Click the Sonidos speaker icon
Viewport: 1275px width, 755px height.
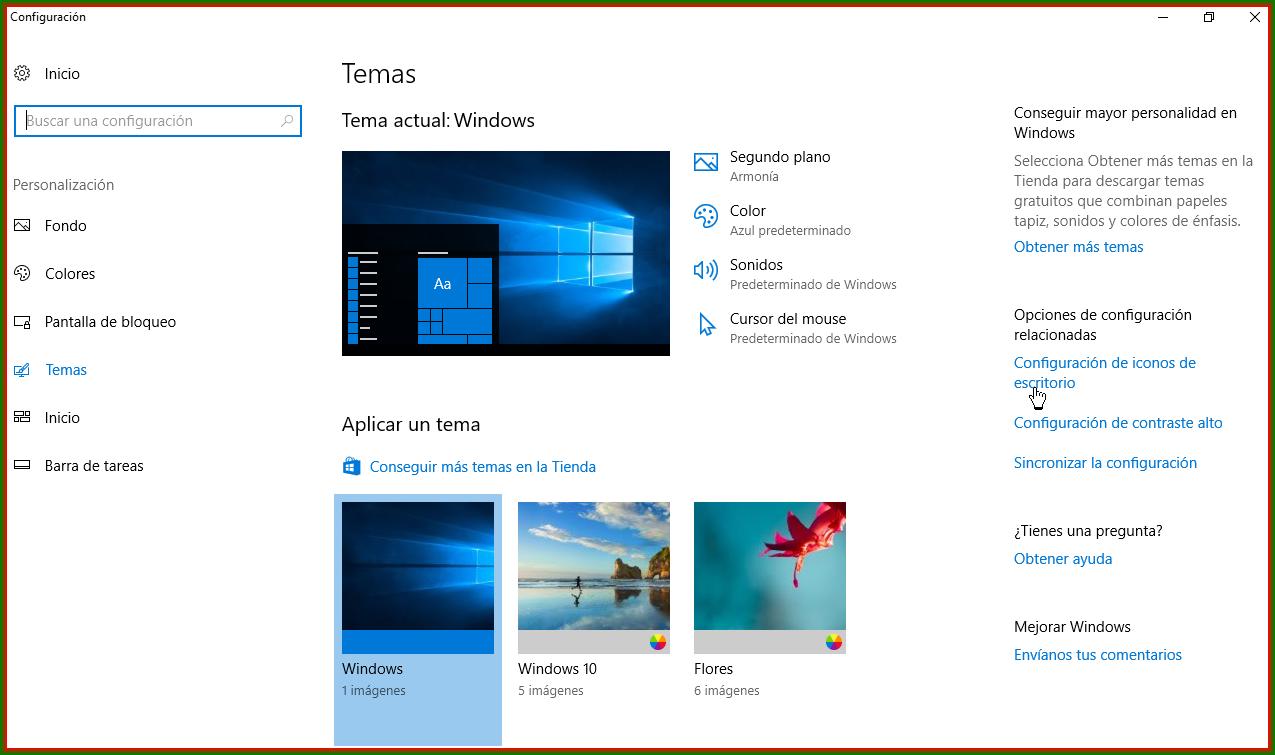pyautogui.click(x=706, y=269)
